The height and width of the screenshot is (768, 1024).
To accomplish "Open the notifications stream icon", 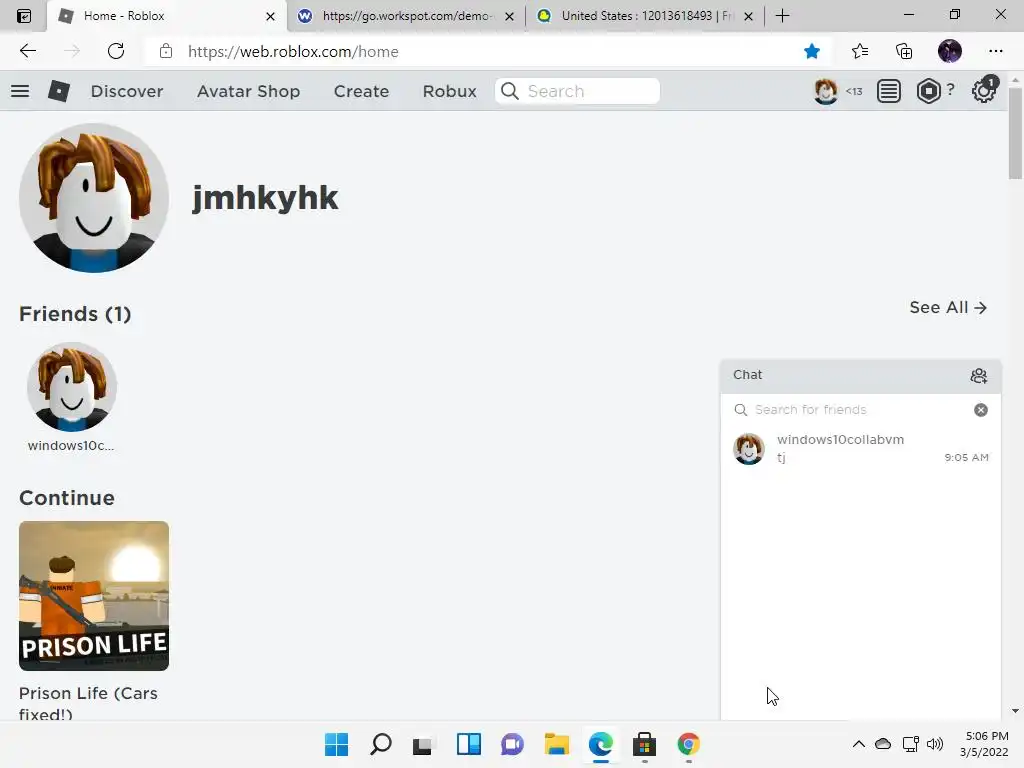I will (888, 91).
